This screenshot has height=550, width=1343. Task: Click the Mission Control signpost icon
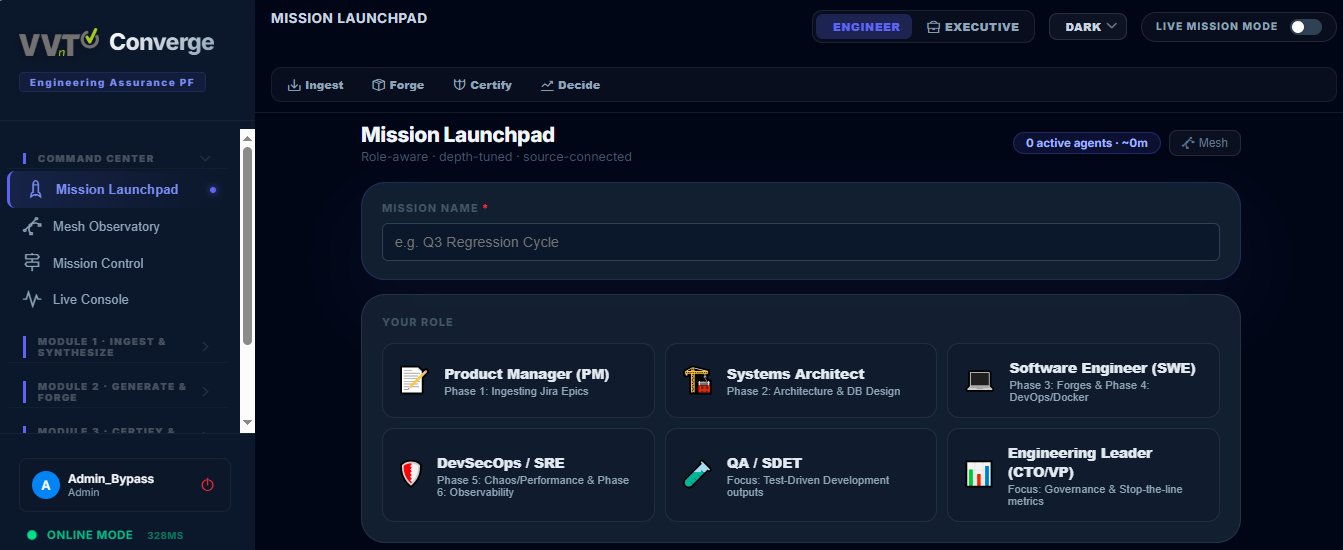pyautogui.click(x=32, y=263)
